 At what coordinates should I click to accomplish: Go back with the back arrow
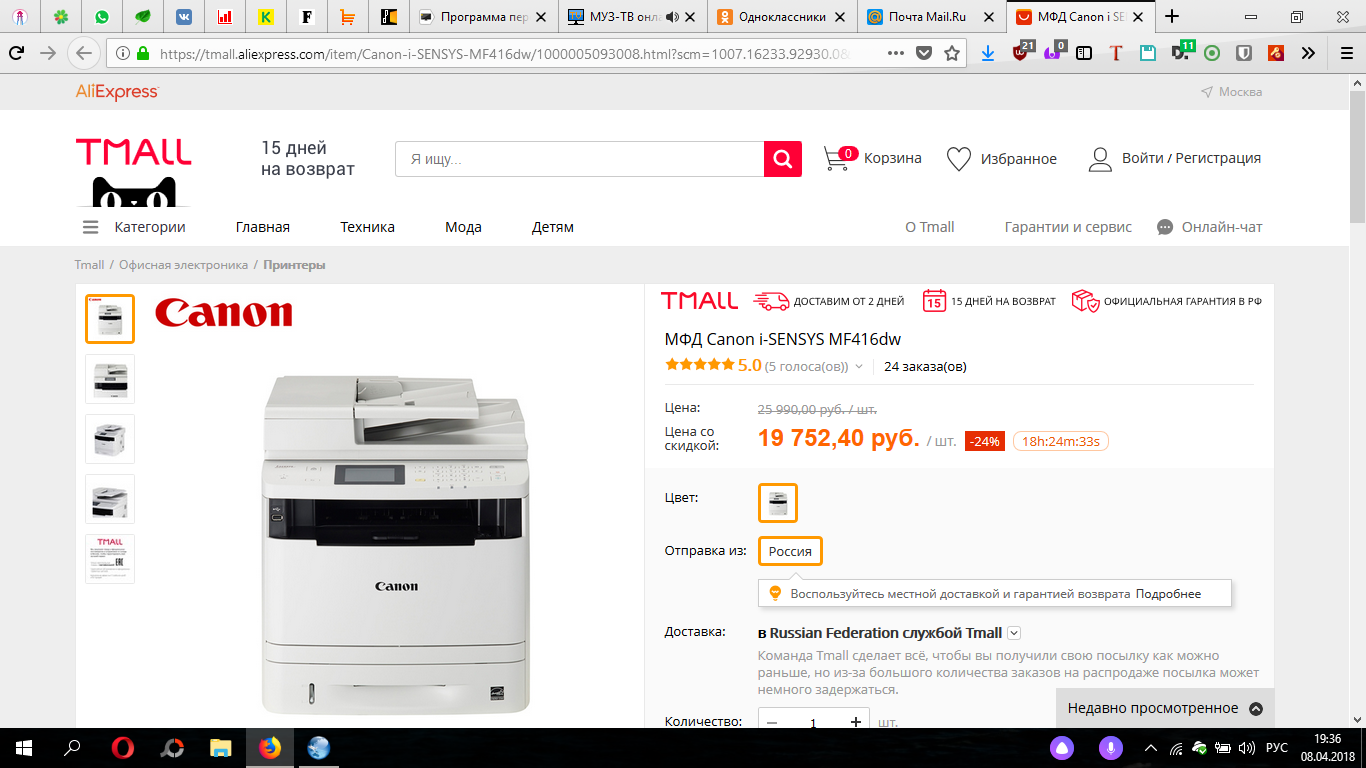[84, 53]
